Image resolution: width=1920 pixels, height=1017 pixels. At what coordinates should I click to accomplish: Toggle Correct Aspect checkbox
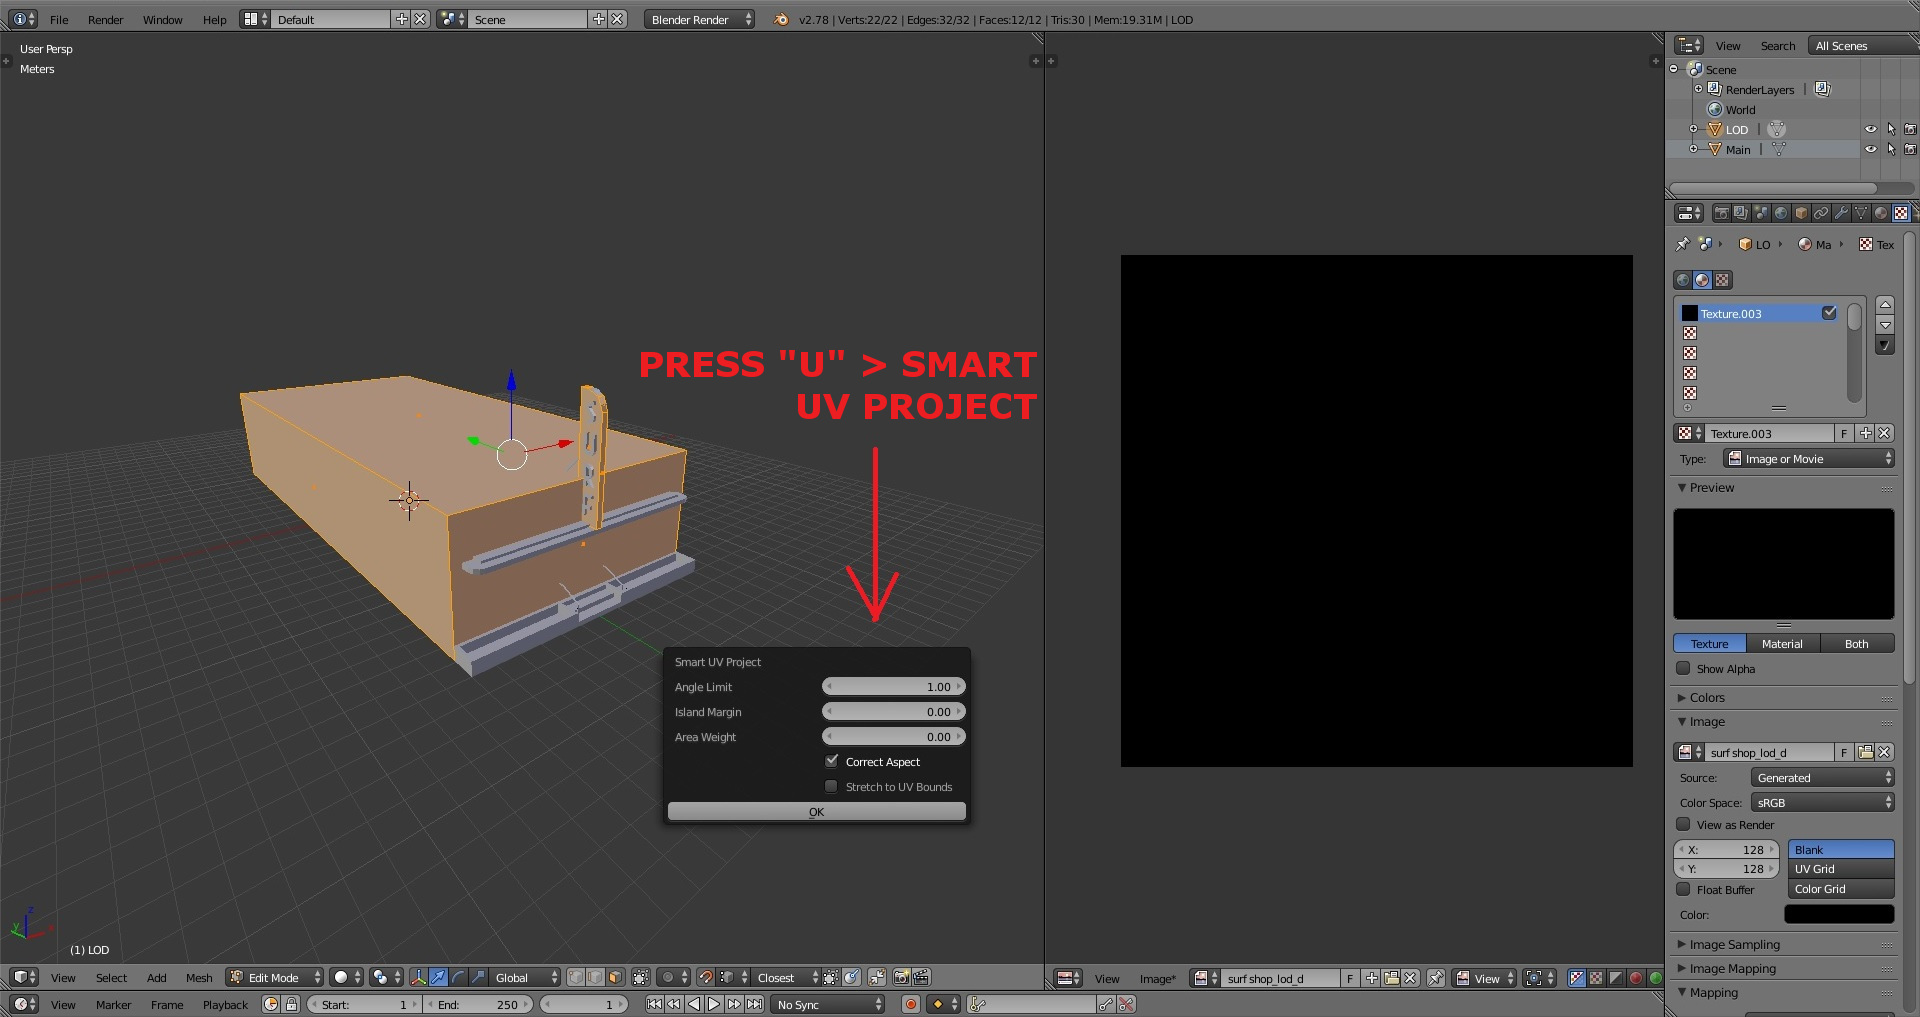[832, 761]
